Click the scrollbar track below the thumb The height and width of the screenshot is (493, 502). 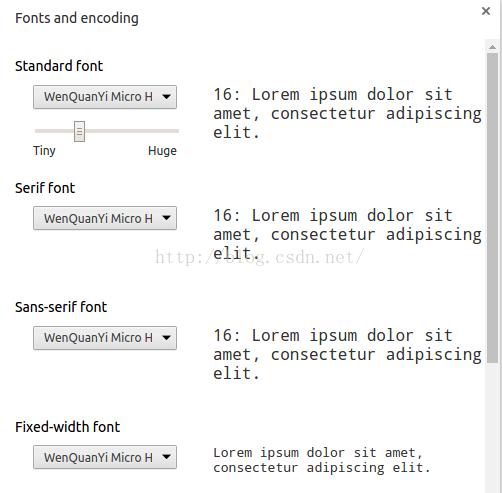click(492, 428)
